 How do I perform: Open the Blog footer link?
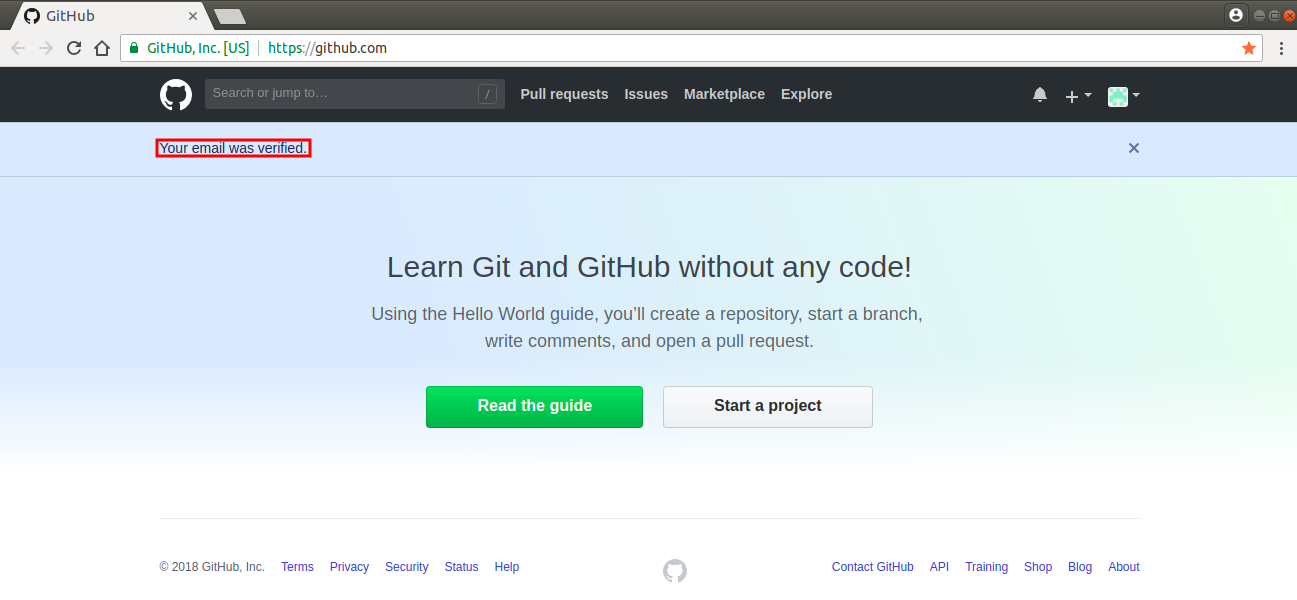pyautogui.click(x=1080, y=567)
